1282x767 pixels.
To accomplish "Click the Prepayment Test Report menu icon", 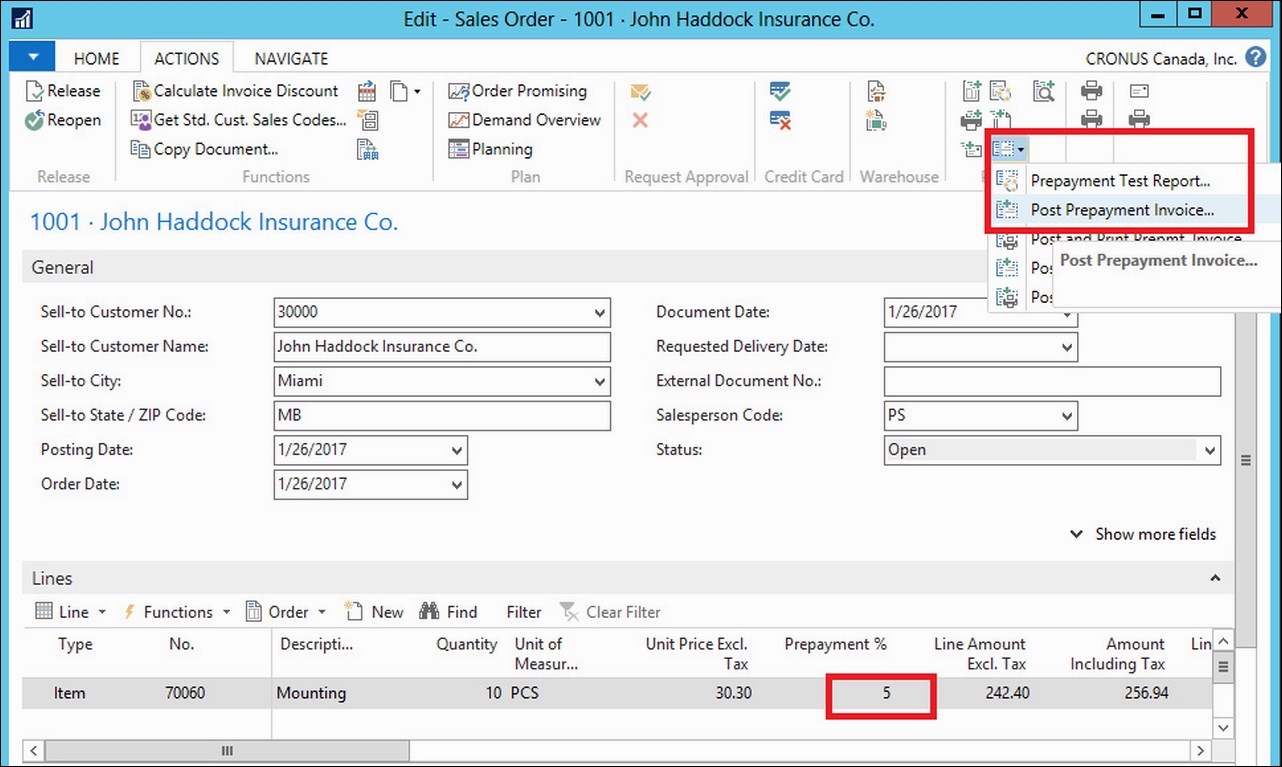I will [1008, 181].
